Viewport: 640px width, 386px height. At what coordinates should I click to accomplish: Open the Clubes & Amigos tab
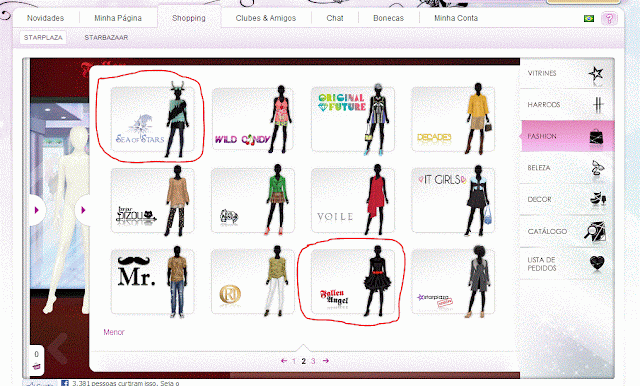266,18
